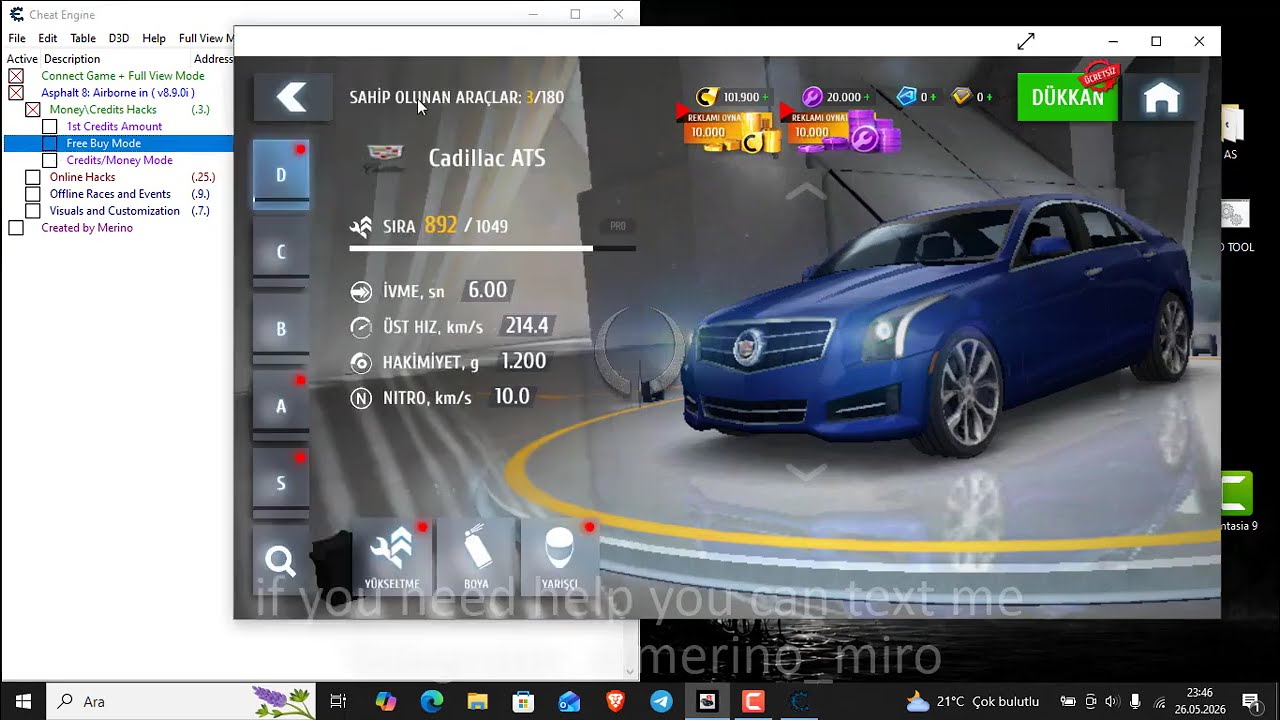Click the Cadillac ATS car name
Image resolution: width=1280 pixels, height=720 pixels.
[x=487, y=158]
